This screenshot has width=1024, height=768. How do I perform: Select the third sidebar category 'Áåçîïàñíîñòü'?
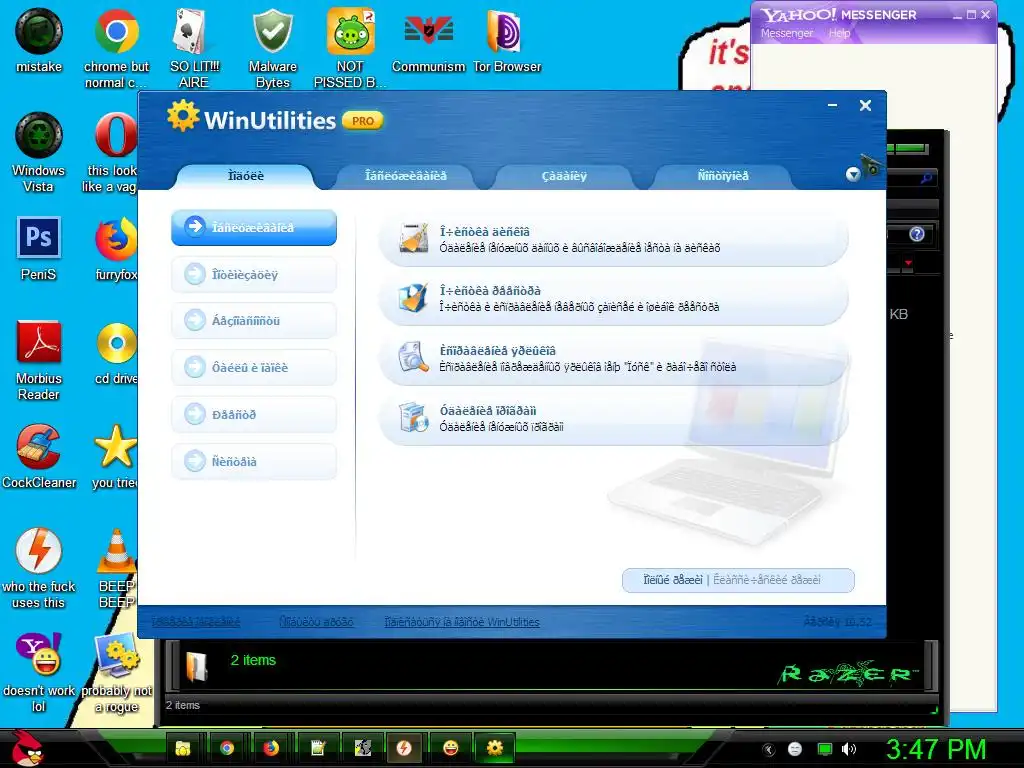coord(254,321)
